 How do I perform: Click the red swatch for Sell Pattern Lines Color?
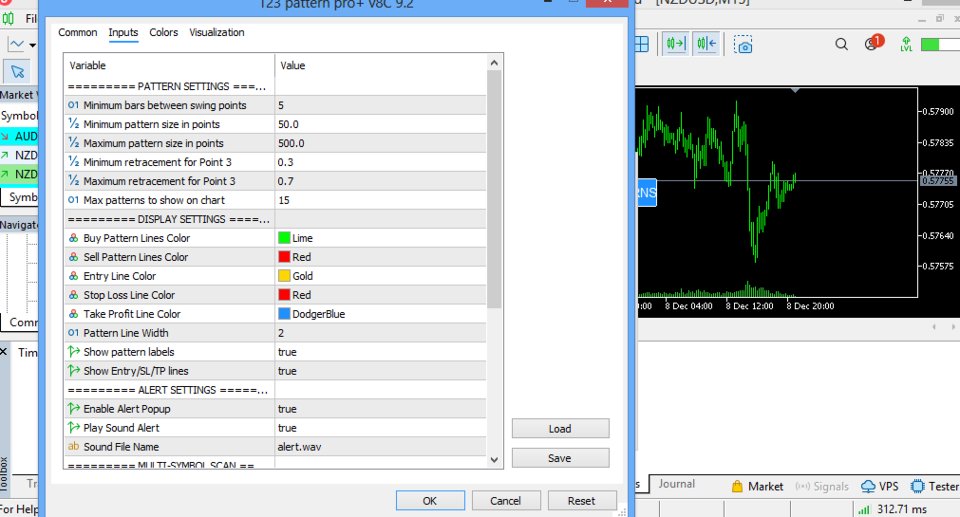(x=284, y=257)
